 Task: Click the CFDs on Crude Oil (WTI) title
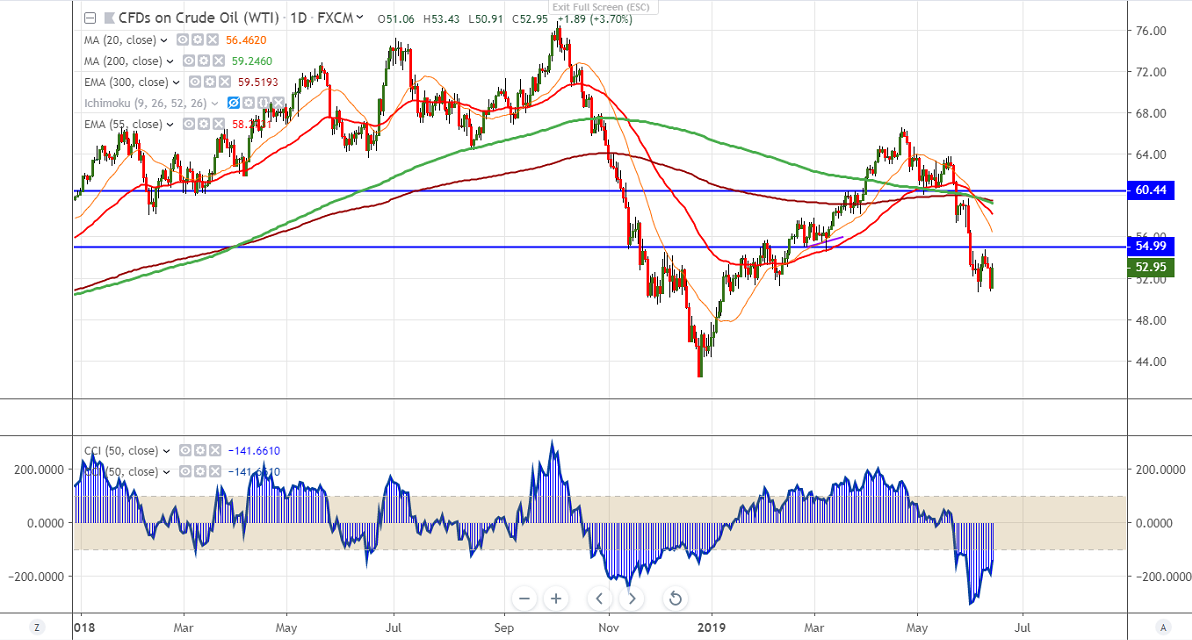[x=199, y=18]
